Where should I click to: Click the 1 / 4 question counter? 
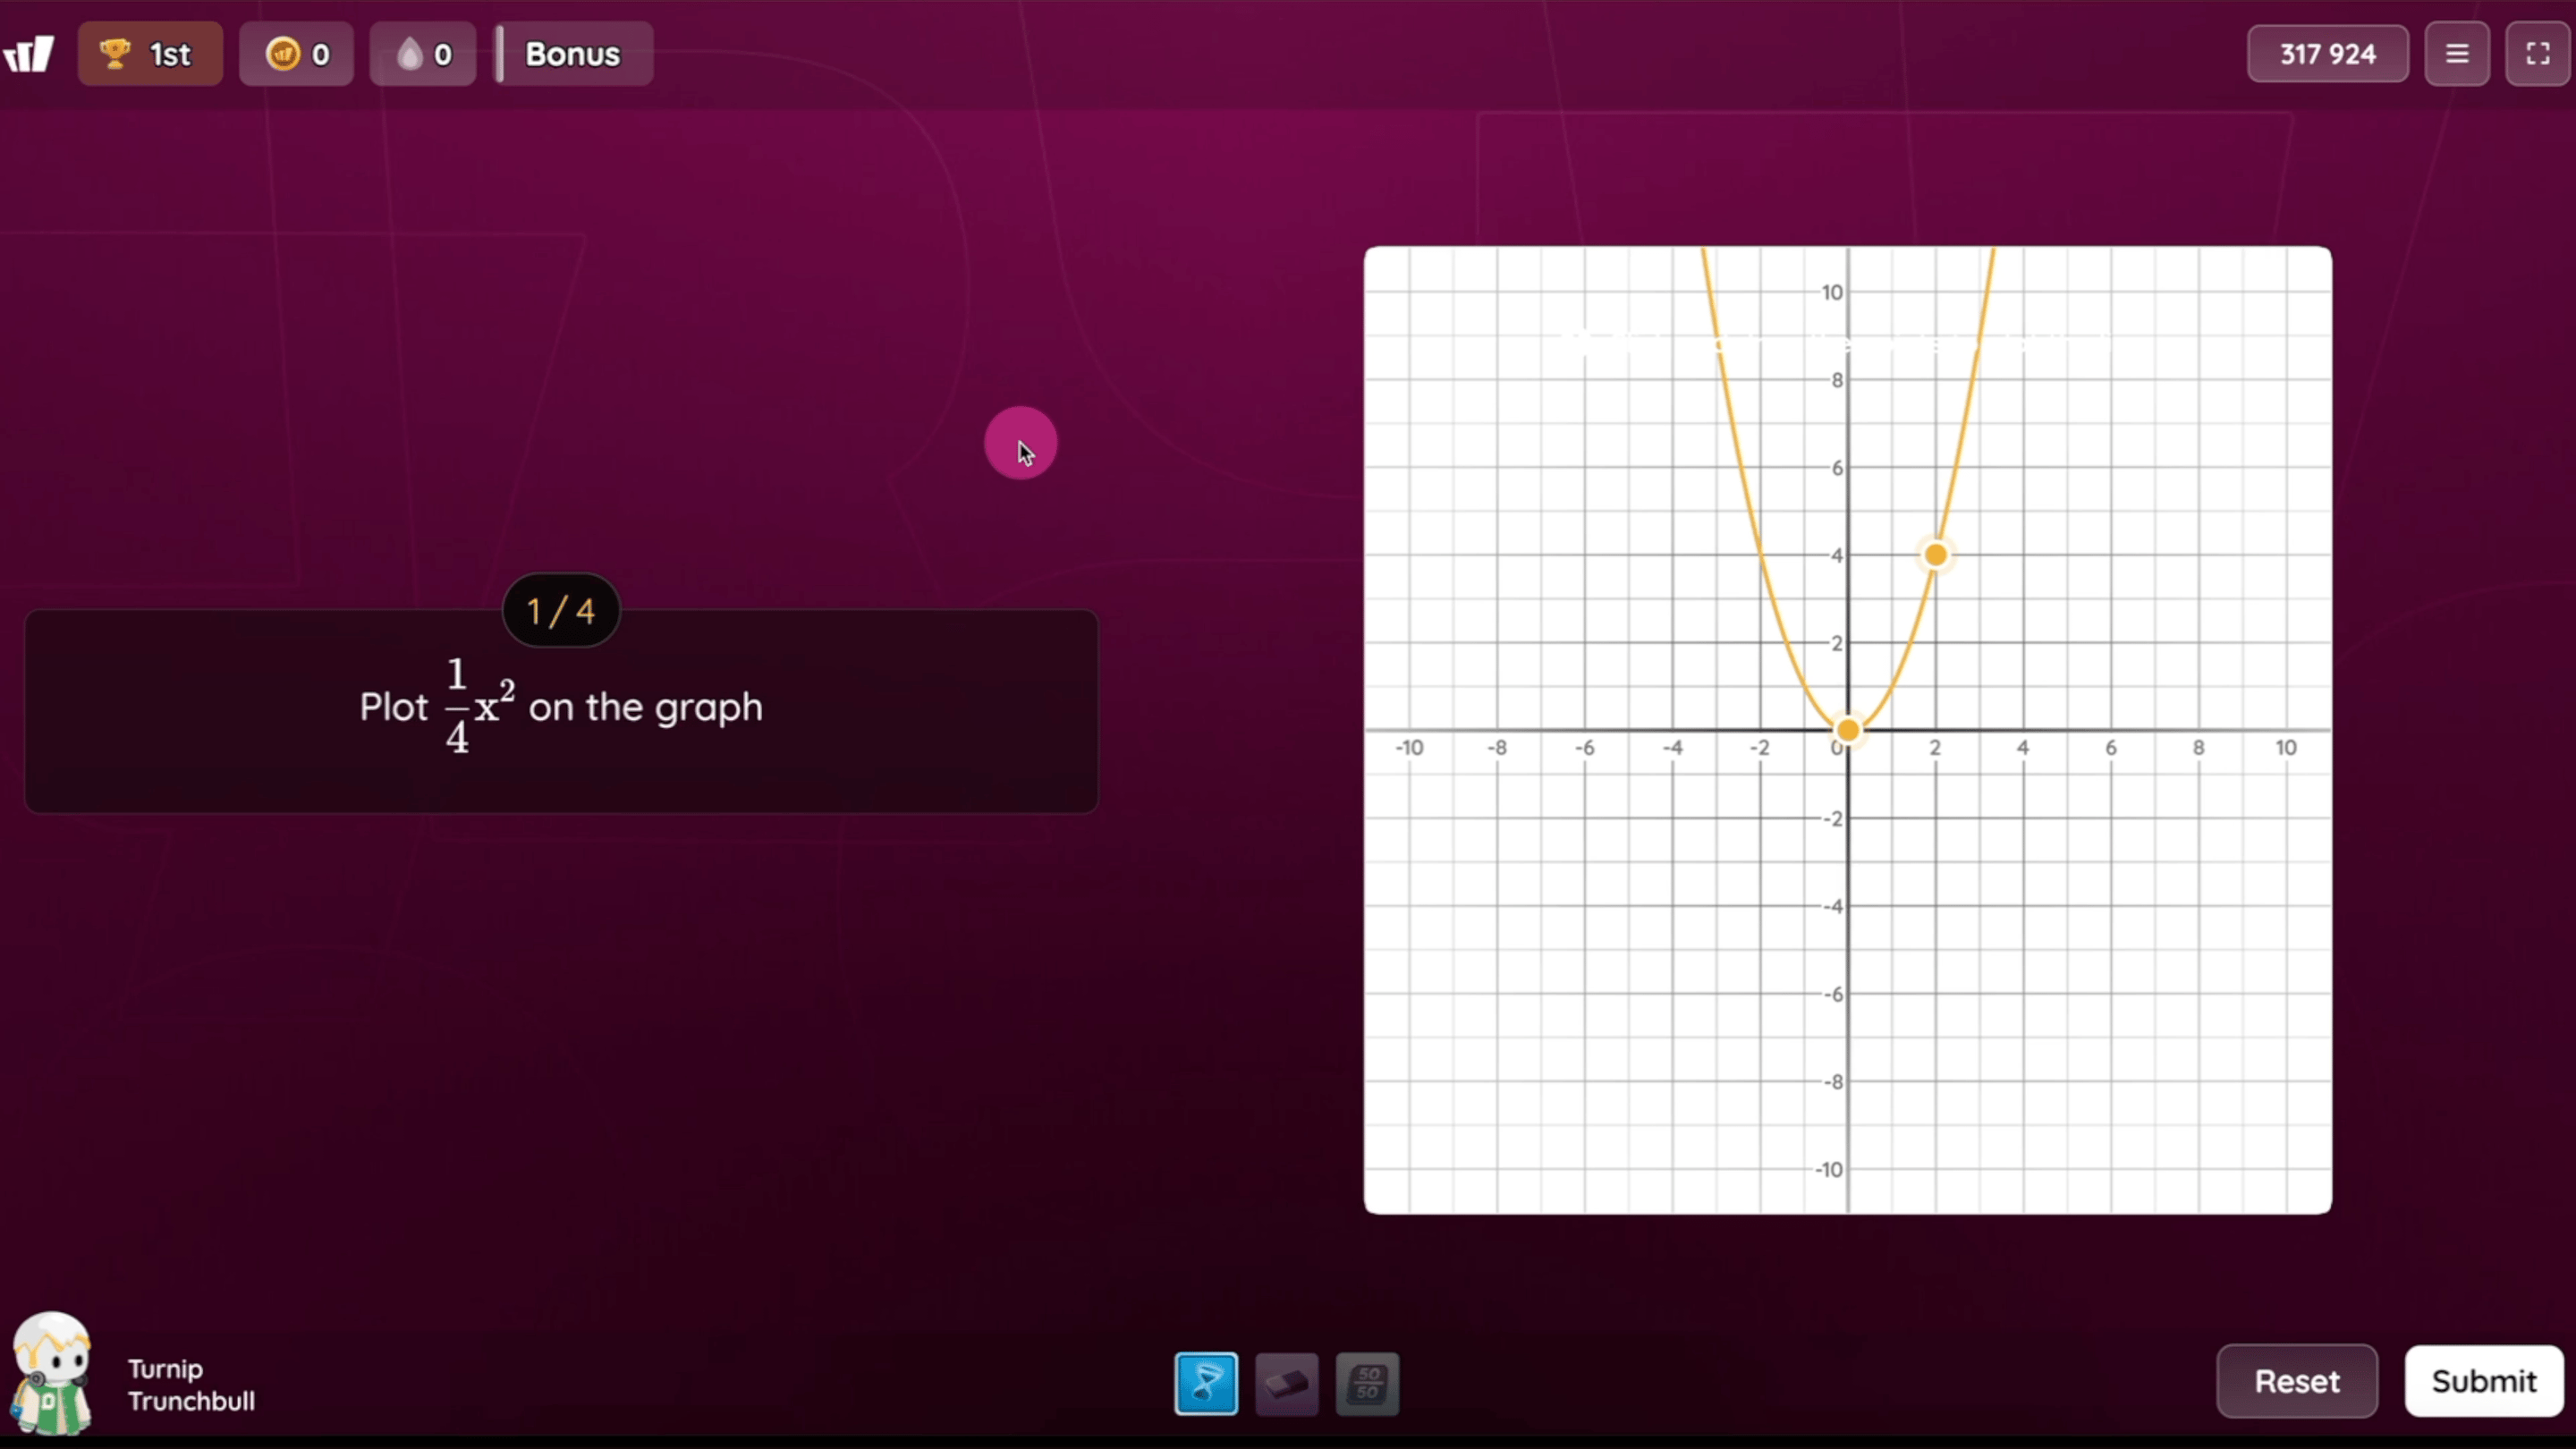click(561, 610)
